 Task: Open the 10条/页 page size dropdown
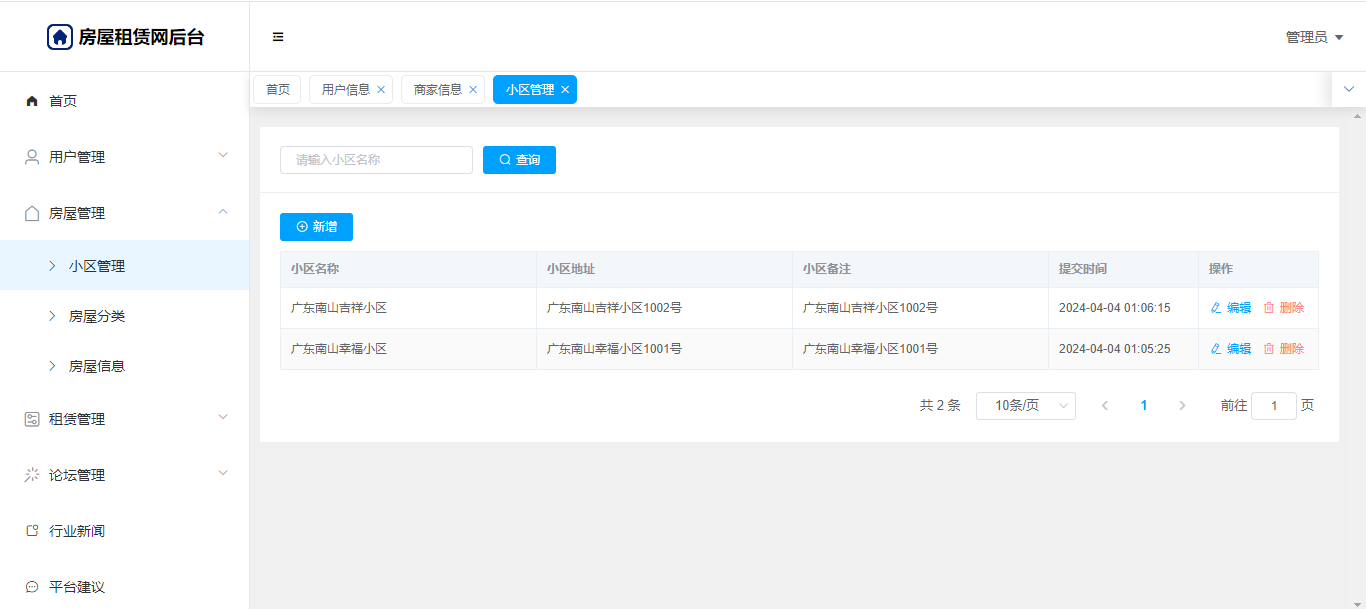click(x=1025, y=406)
